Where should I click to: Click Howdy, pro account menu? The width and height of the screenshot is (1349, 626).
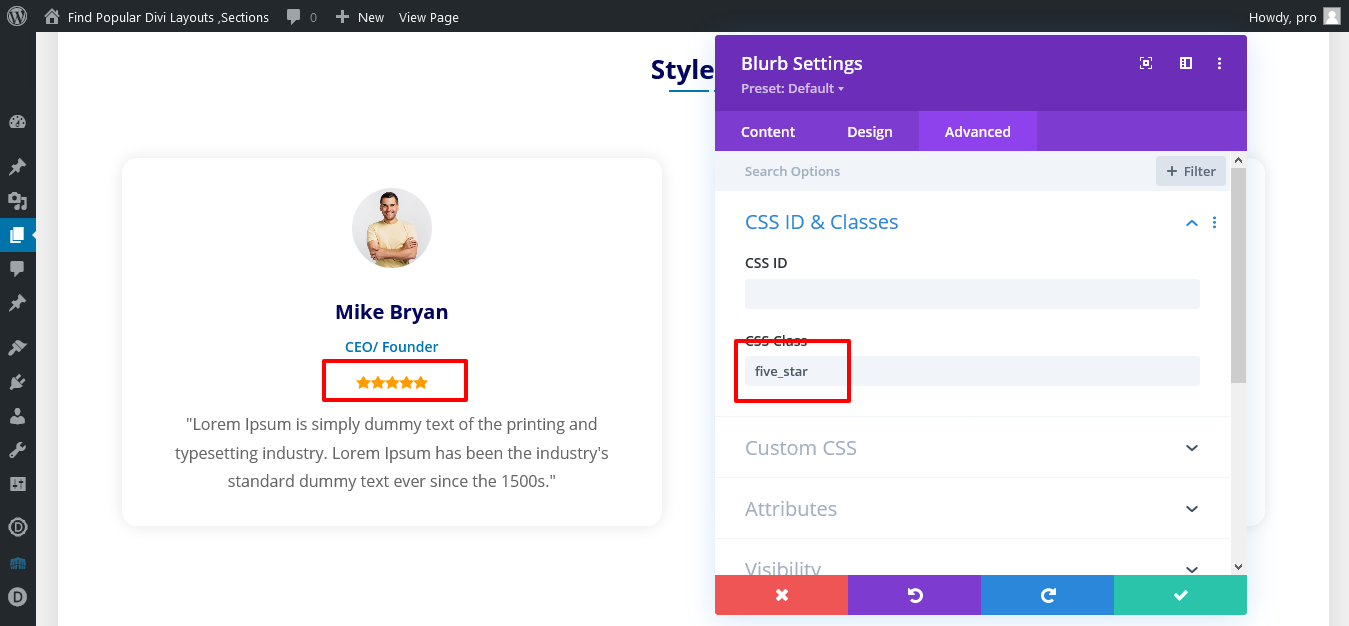pos(1283,17)
